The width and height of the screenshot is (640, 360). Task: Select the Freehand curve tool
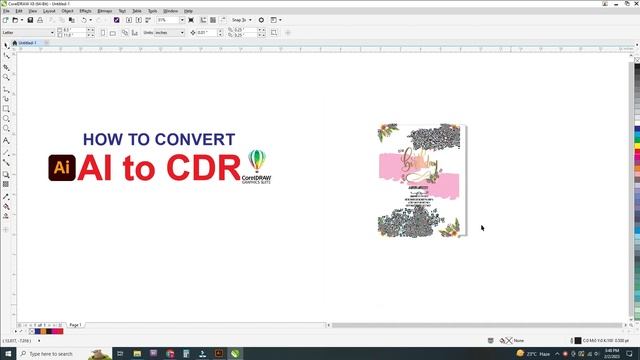point(6,89)
